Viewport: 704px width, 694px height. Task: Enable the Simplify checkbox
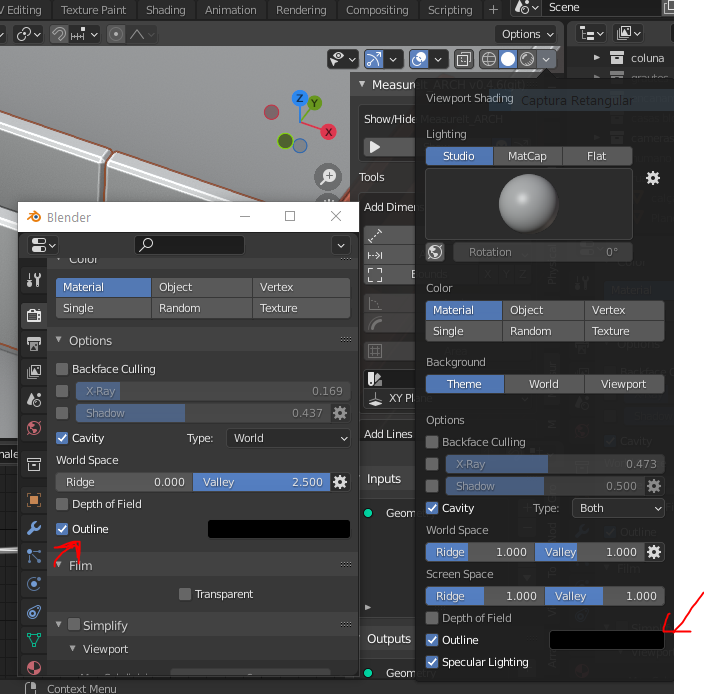tap(74, 624)
